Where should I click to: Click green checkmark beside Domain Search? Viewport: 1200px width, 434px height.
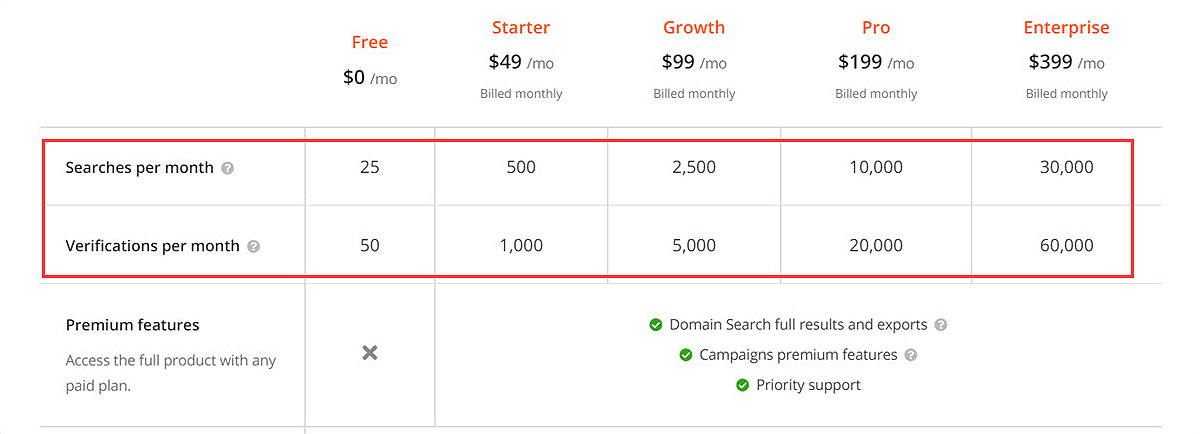tap(656, 325)
